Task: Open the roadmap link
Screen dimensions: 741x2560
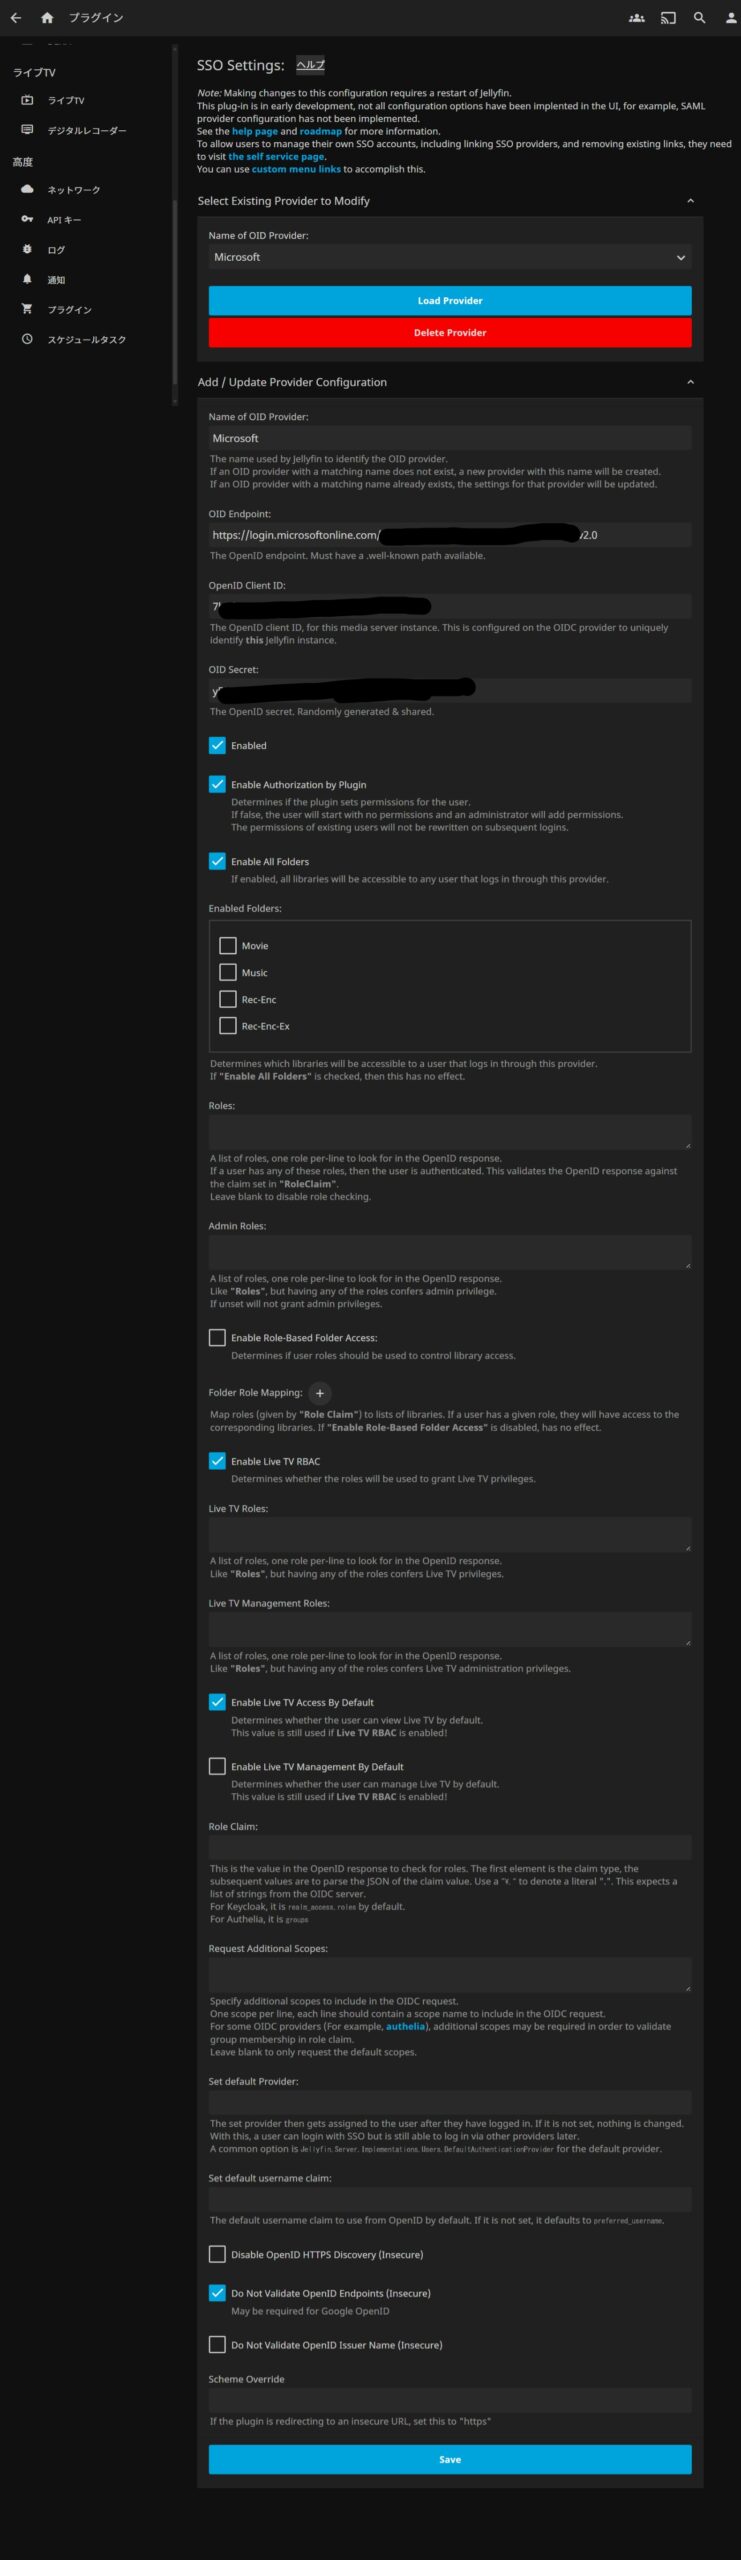Action: [321, 131]
